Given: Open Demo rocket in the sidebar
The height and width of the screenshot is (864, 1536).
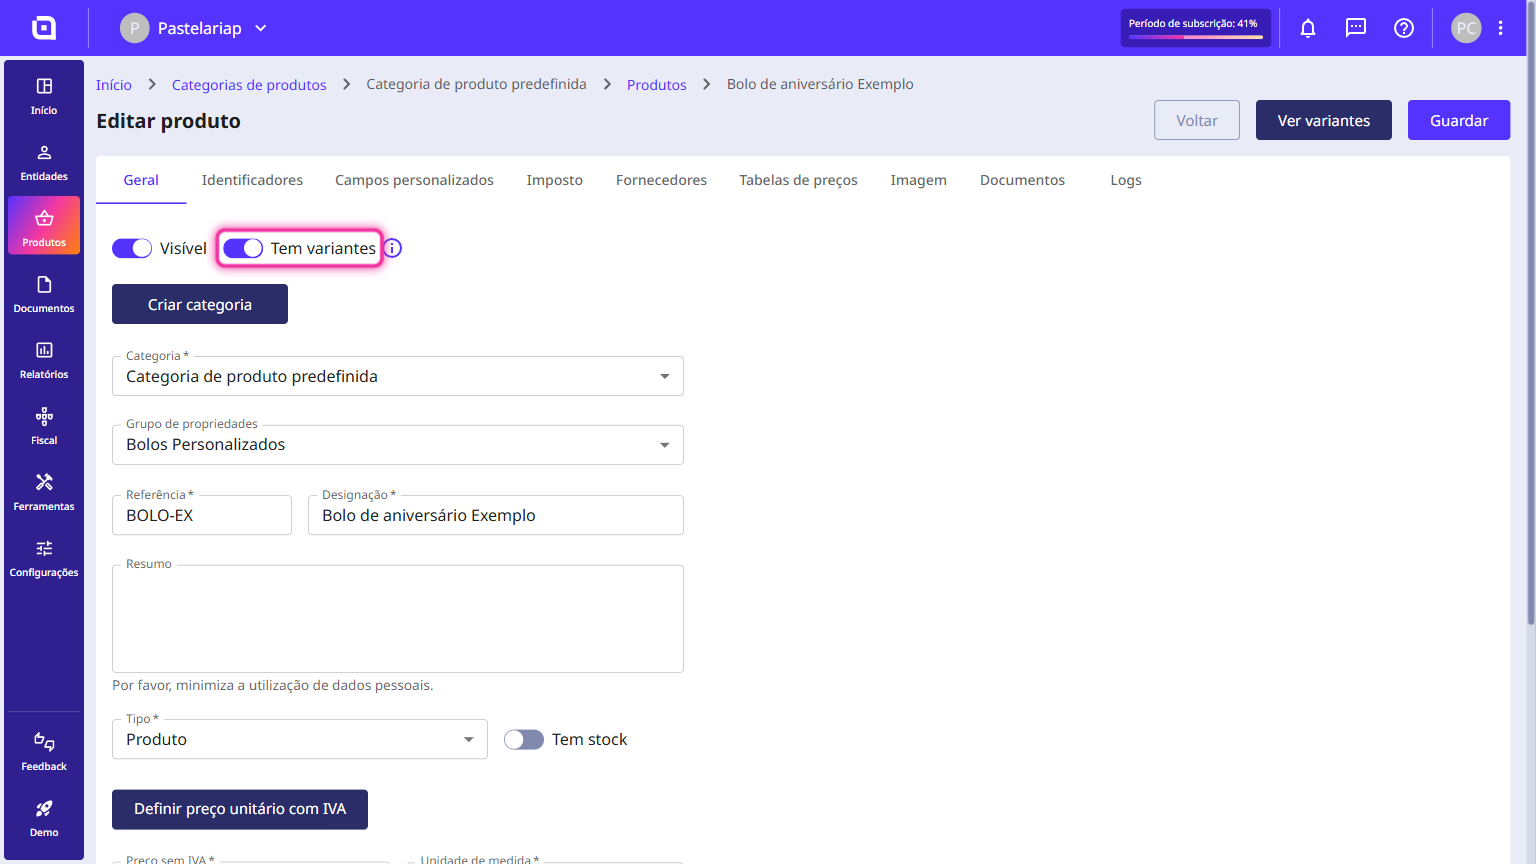Looking at the screenshot, I should [44, 818].
